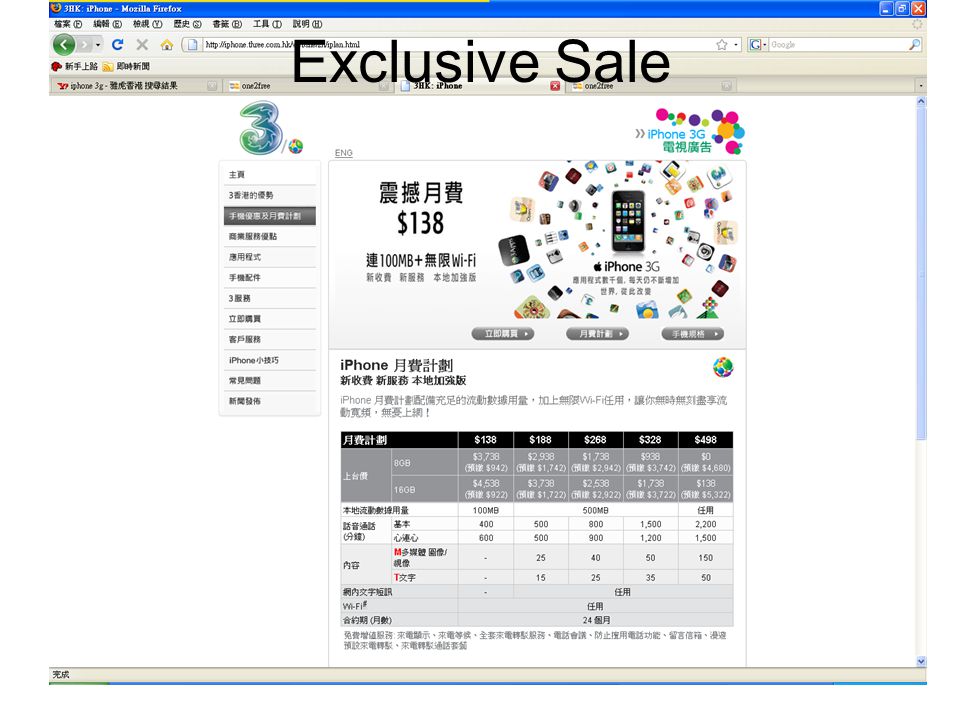Click the Google search input field
Viewport: 960px width, 720px height.
click(838, 45)
